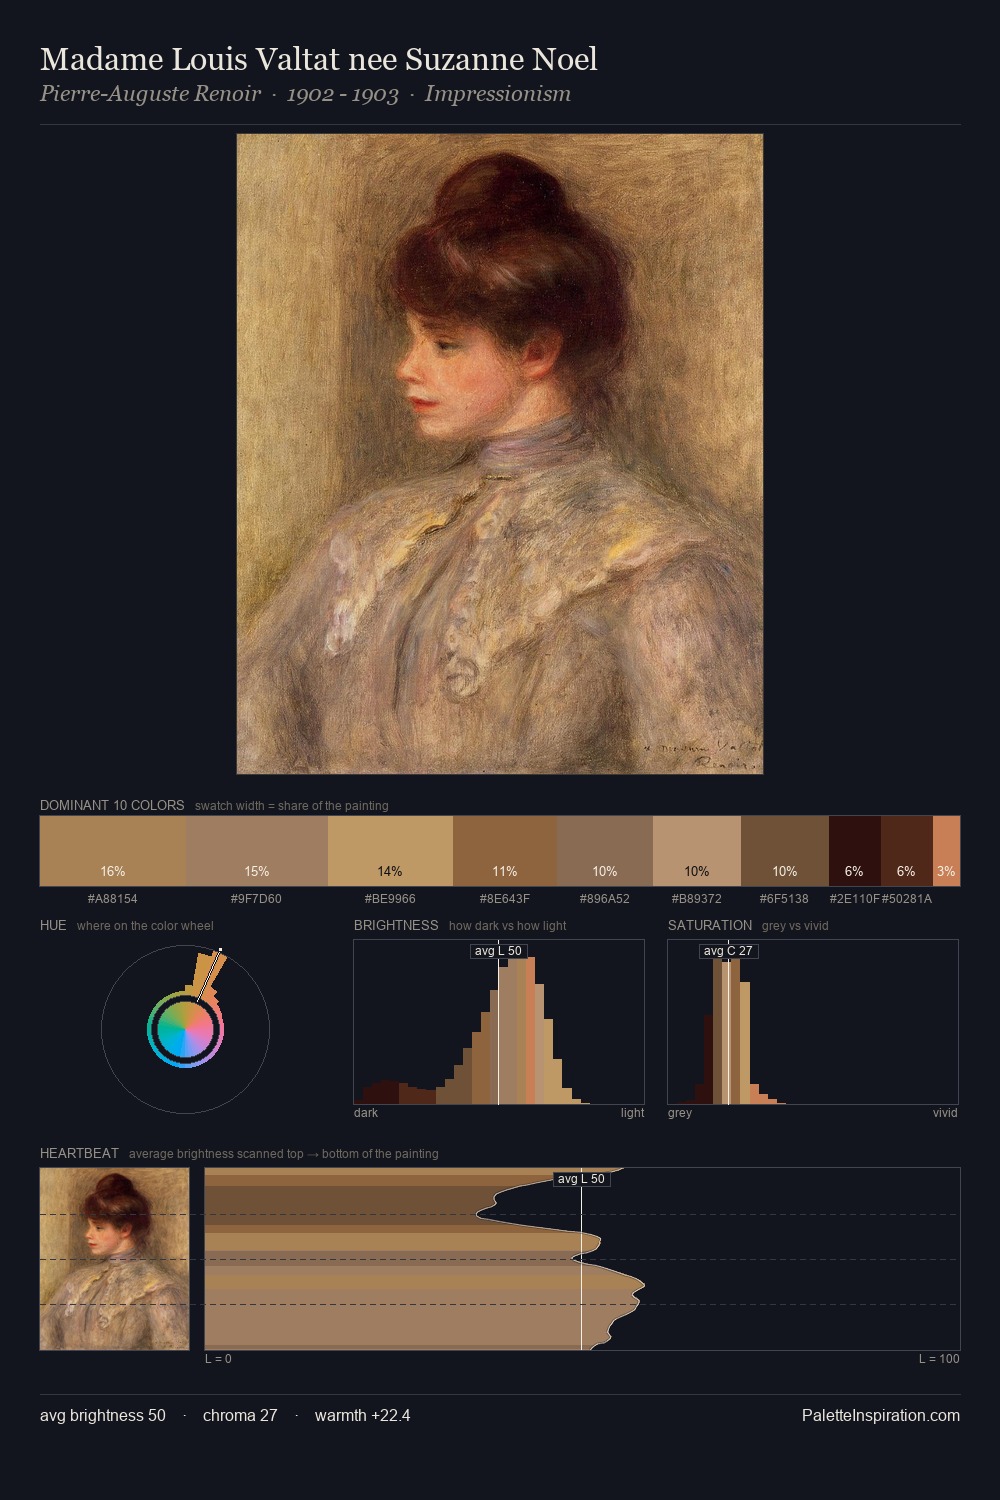Viewport: 1000px width, 1500px height.
Task: Select the hex code text #8E643F
Action: (505, 899)
